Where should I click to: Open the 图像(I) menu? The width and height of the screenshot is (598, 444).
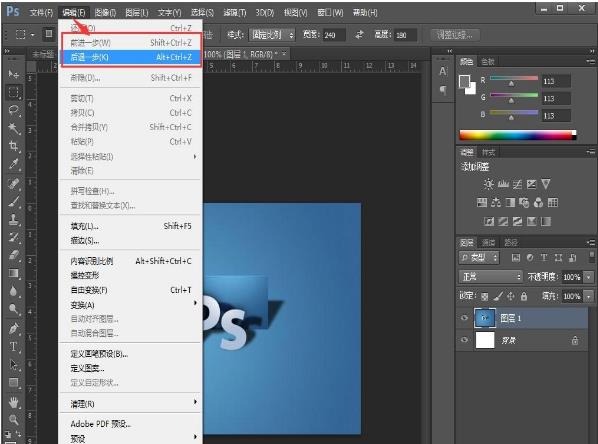point(105,13)
